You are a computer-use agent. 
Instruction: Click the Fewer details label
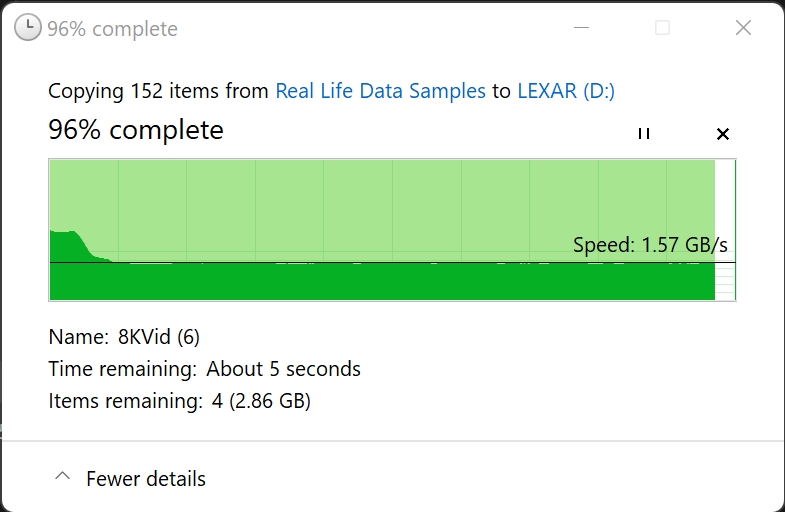[x=146, y=479]
